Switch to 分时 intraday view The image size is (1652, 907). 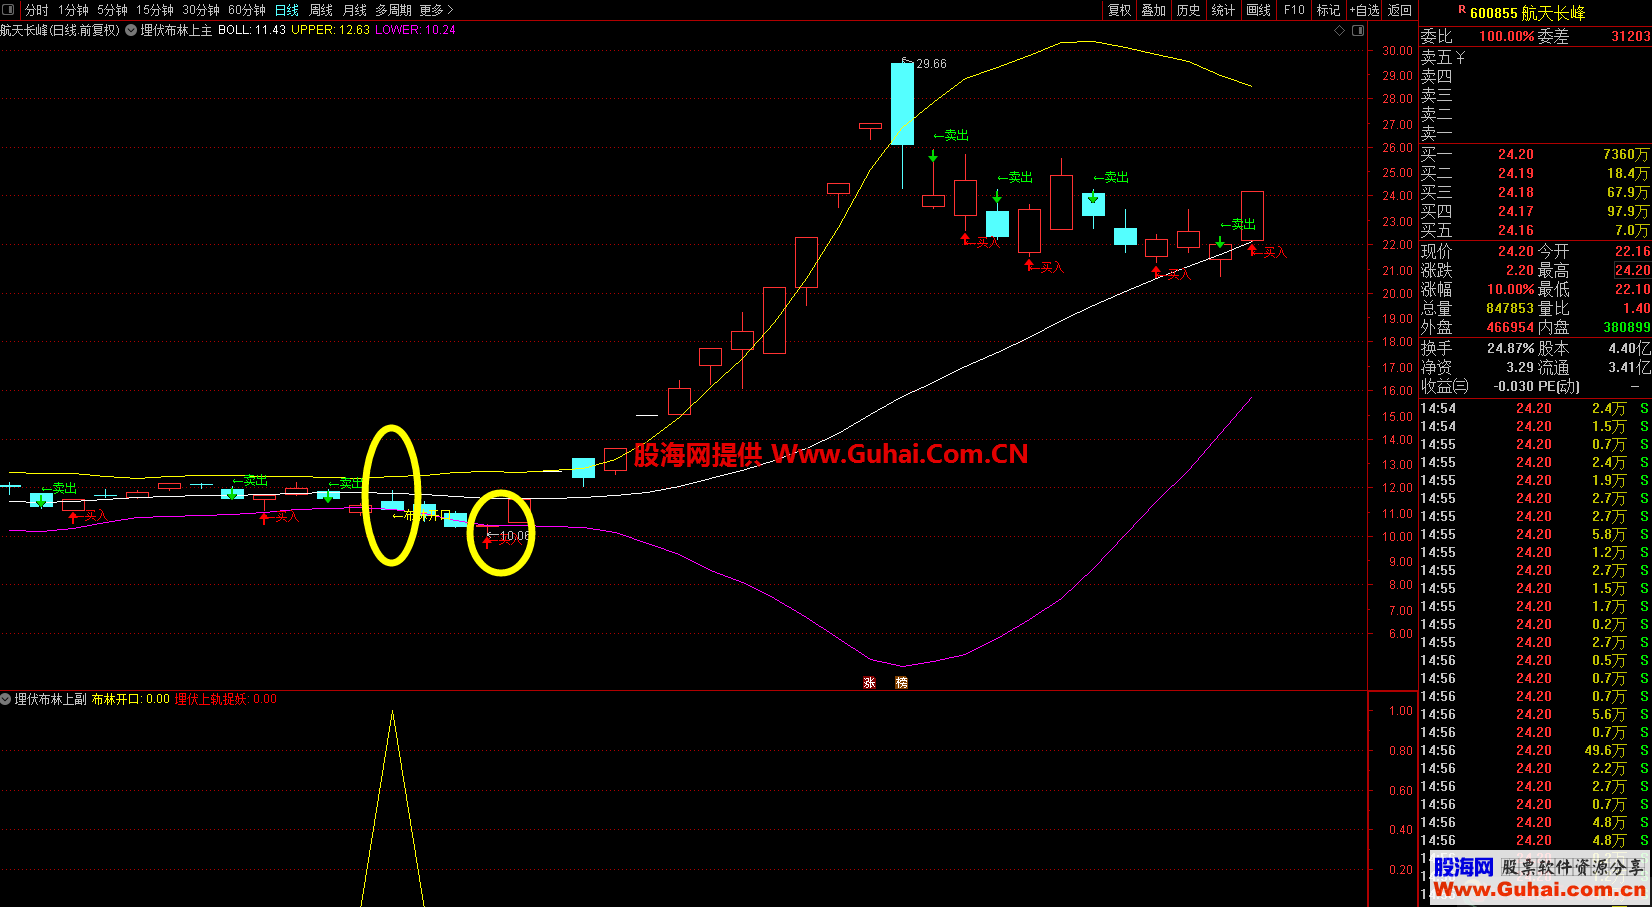(x=37, y=10)
